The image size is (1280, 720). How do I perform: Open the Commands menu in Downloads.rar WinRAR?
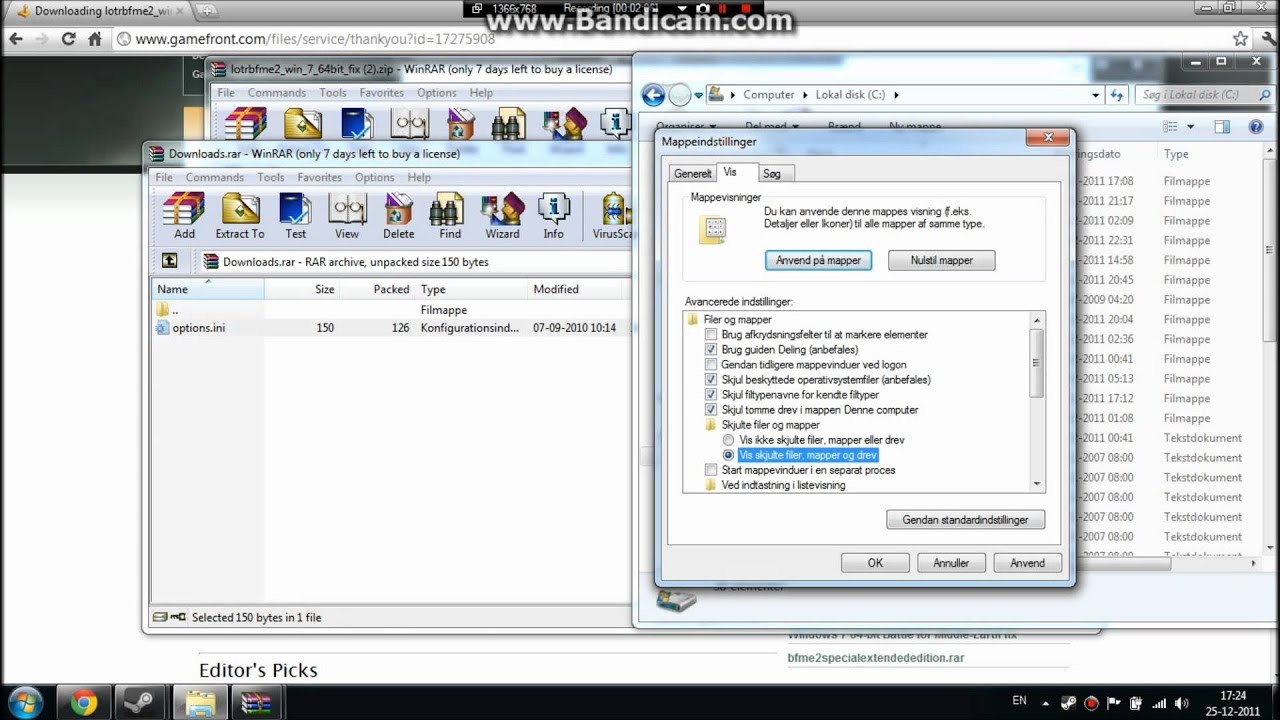(214, 177)
